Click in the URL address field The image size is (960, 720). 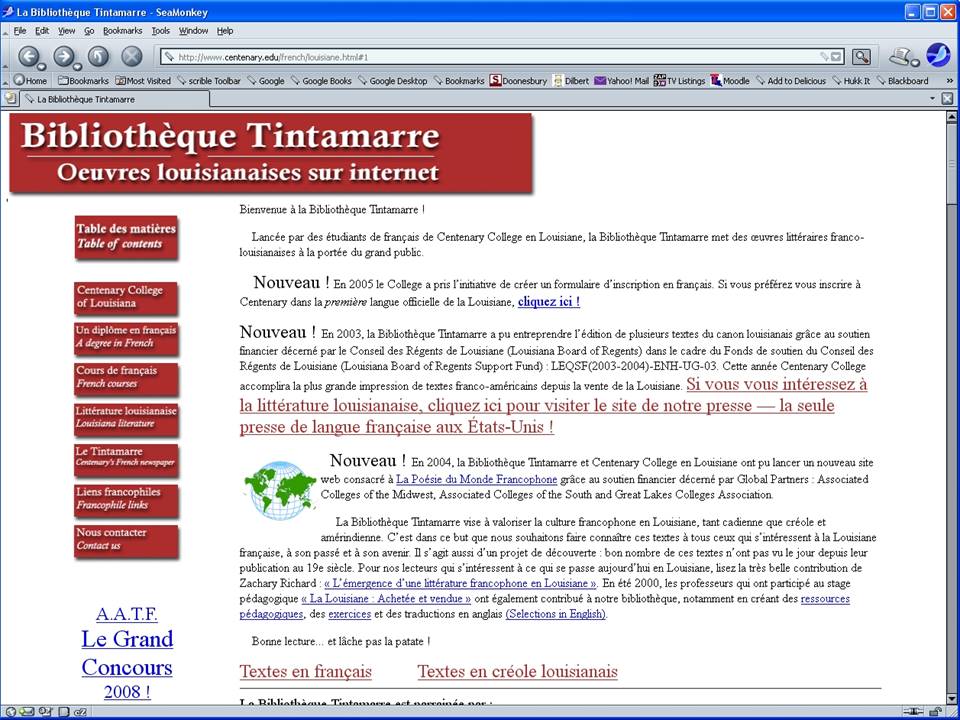tap(490, 57)
